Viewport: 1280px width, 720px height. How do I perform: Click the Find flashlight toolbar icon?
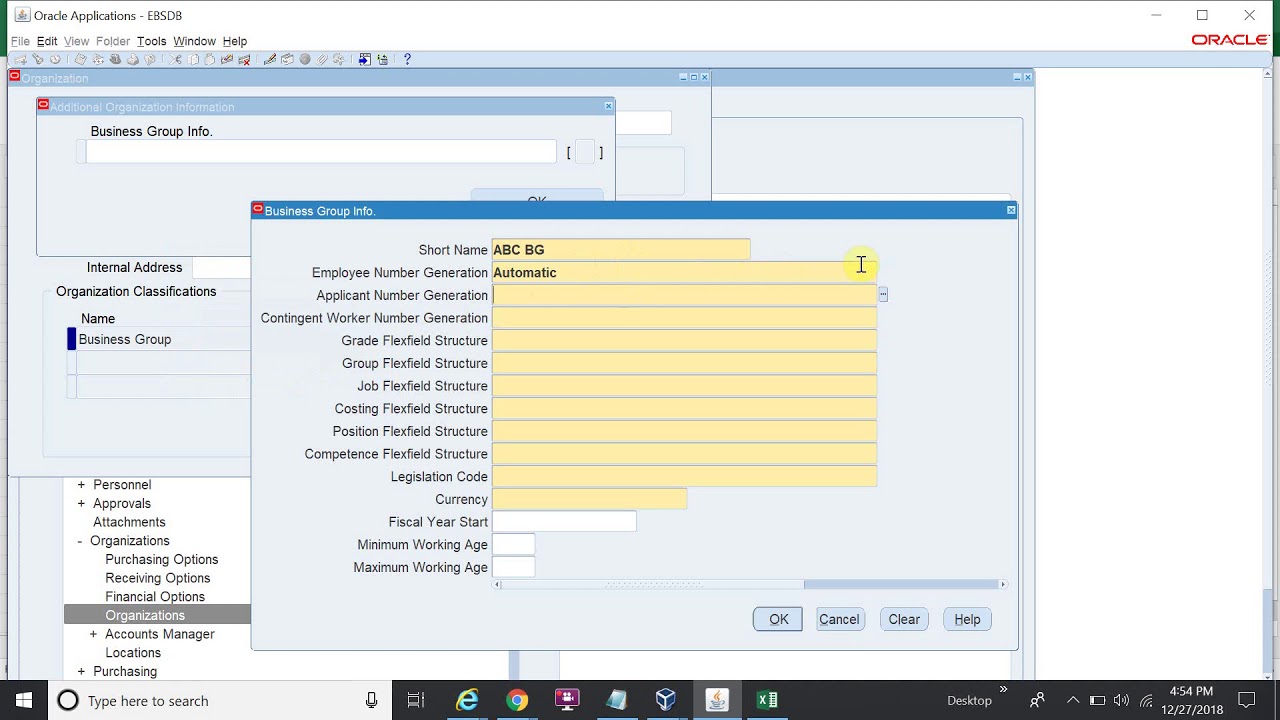point(38,59)
